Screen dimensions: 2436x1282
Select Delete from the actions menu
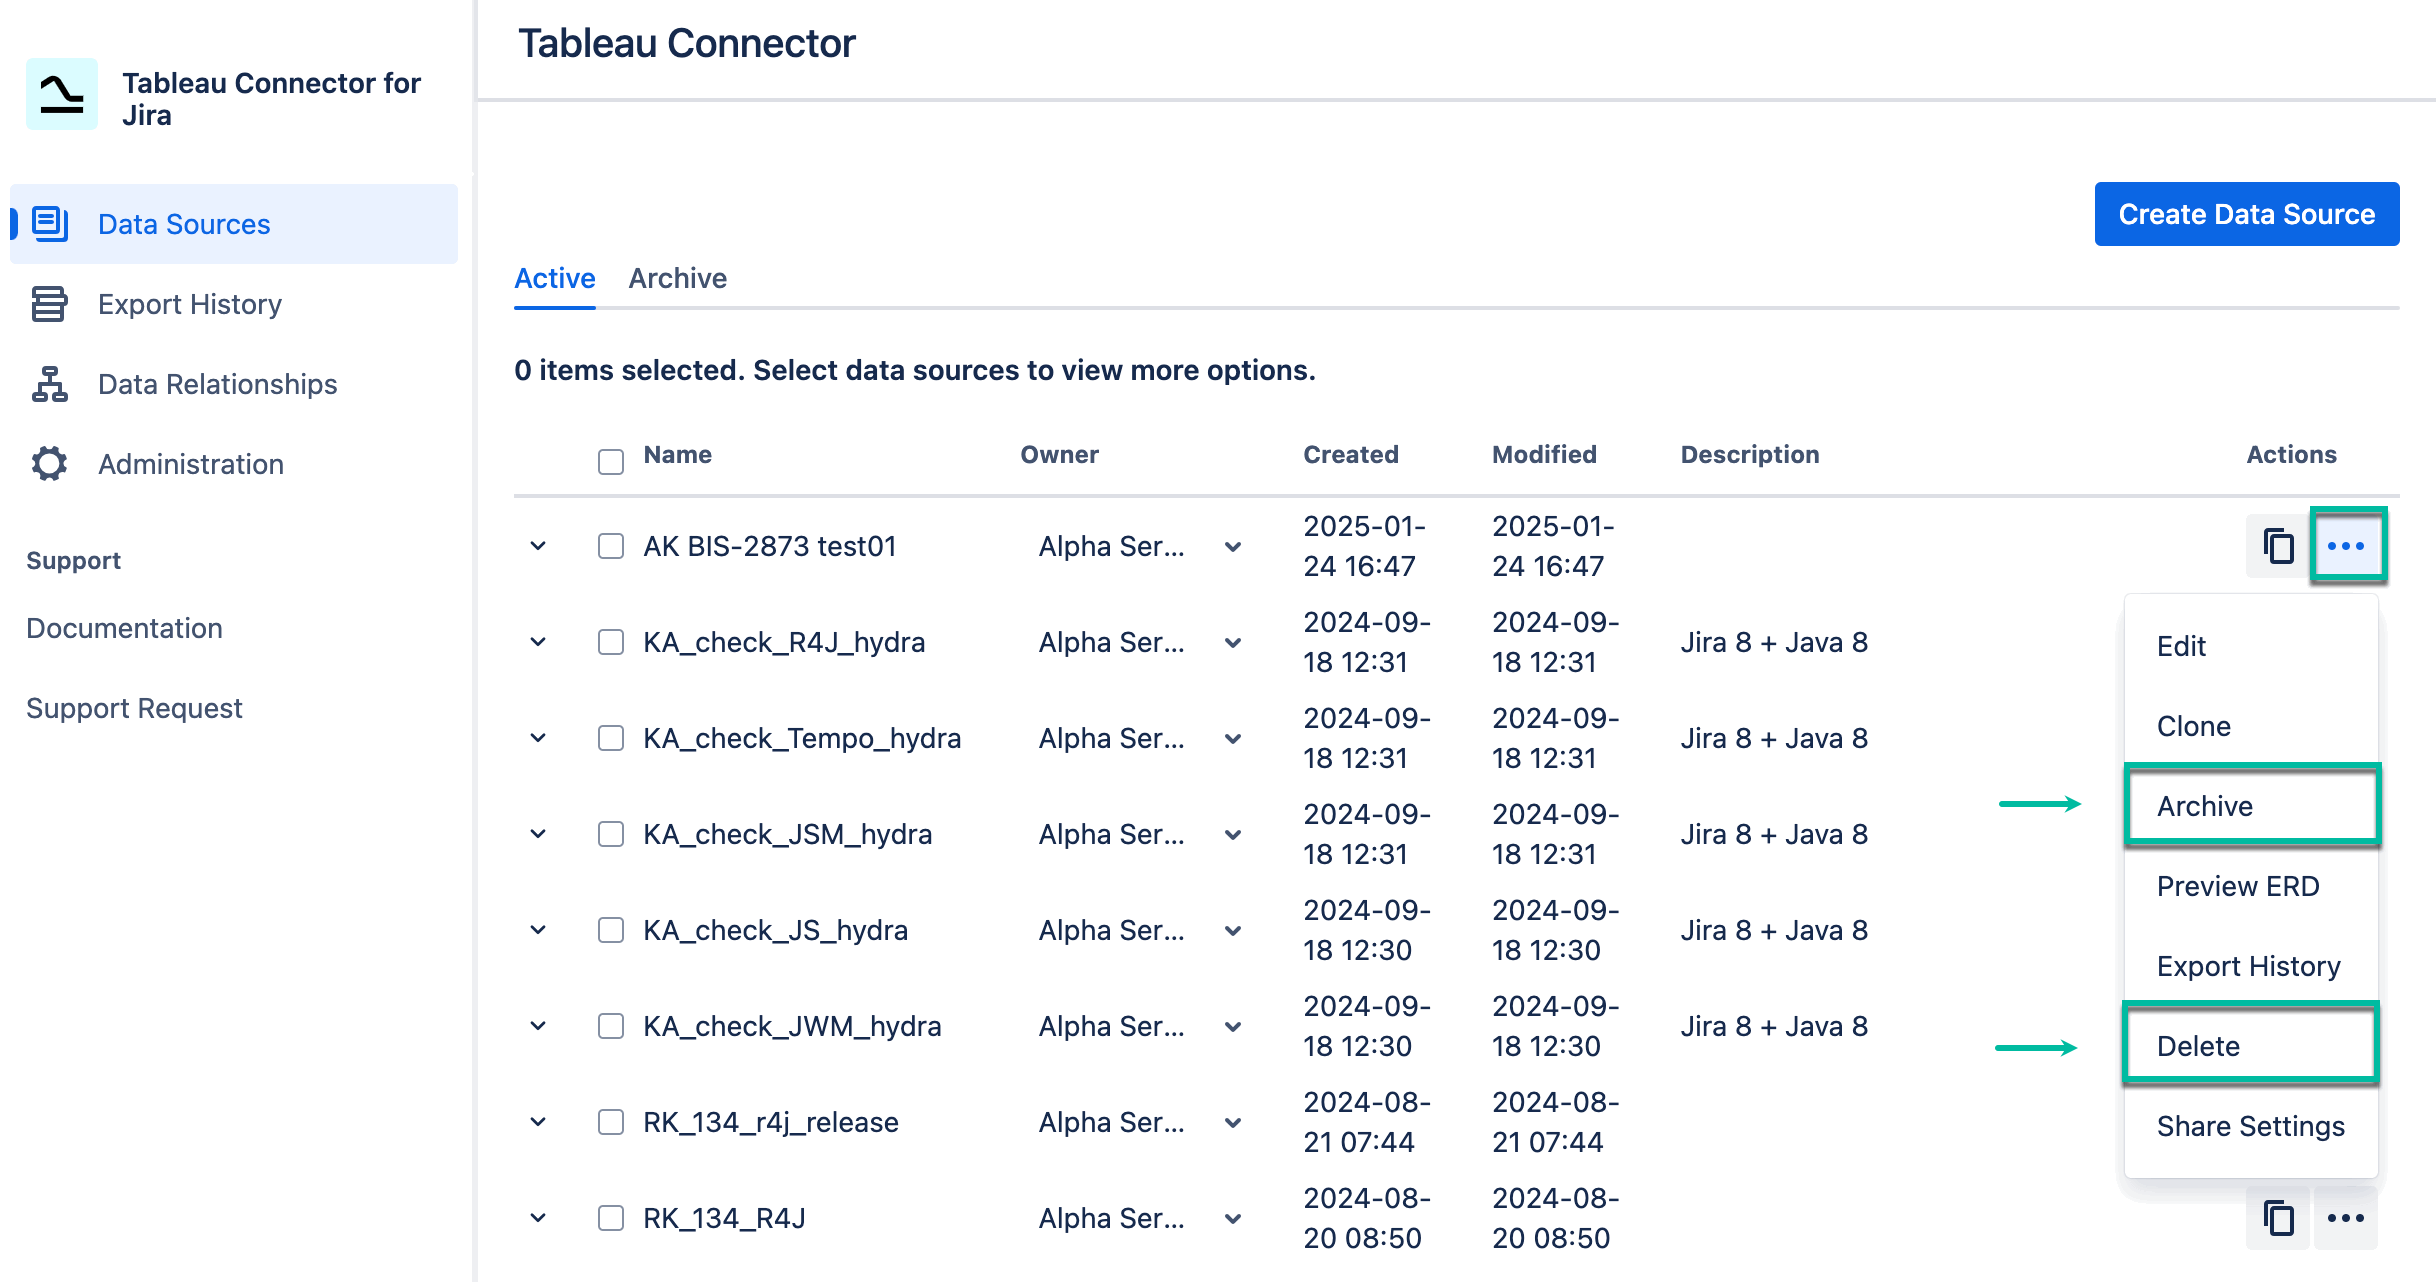2199,1046
